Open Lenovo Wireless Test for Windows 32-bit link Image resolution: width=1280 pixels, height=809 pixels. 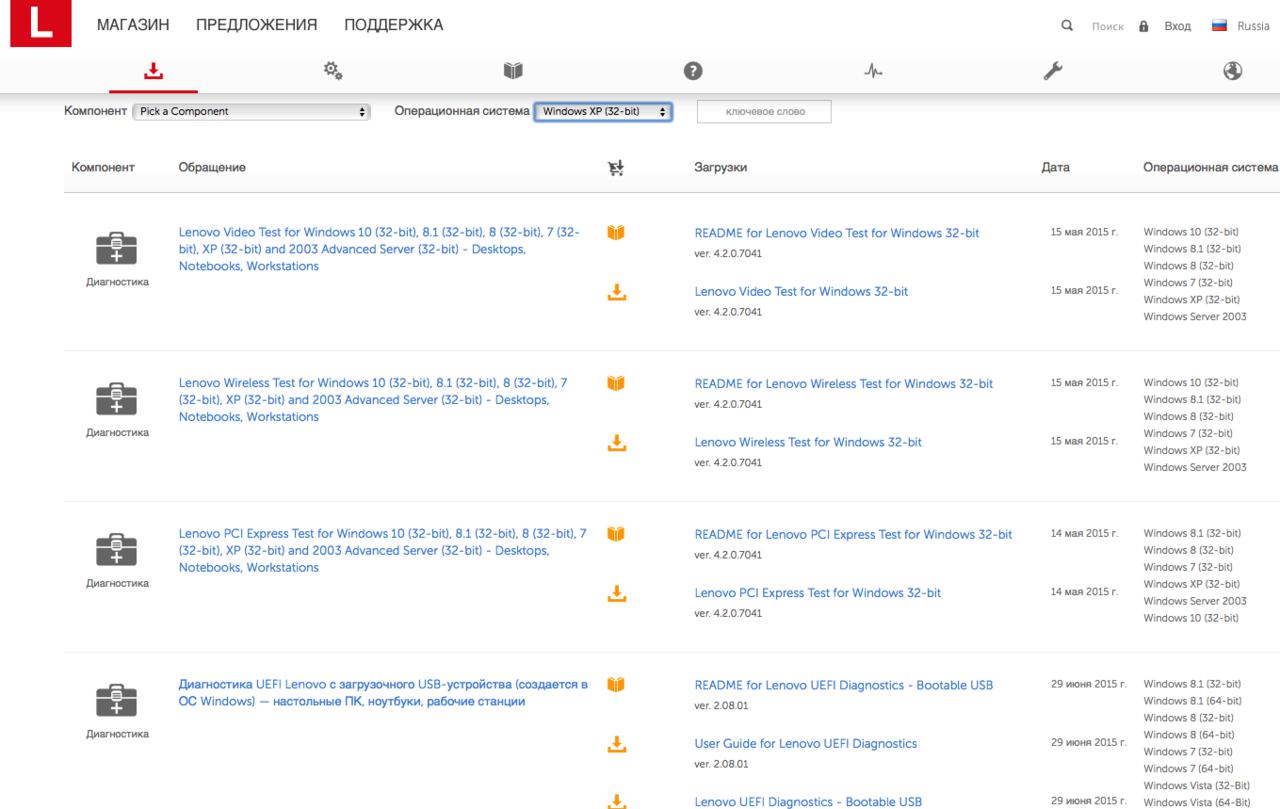(808, 442)
